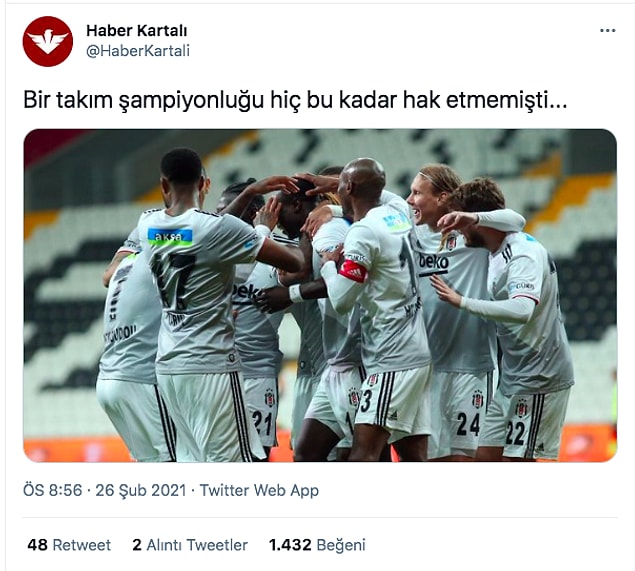The width and height of the screenshot is (635, 571).
Task: Open the Twitter Web App source link
Action: tap(259, 490)
